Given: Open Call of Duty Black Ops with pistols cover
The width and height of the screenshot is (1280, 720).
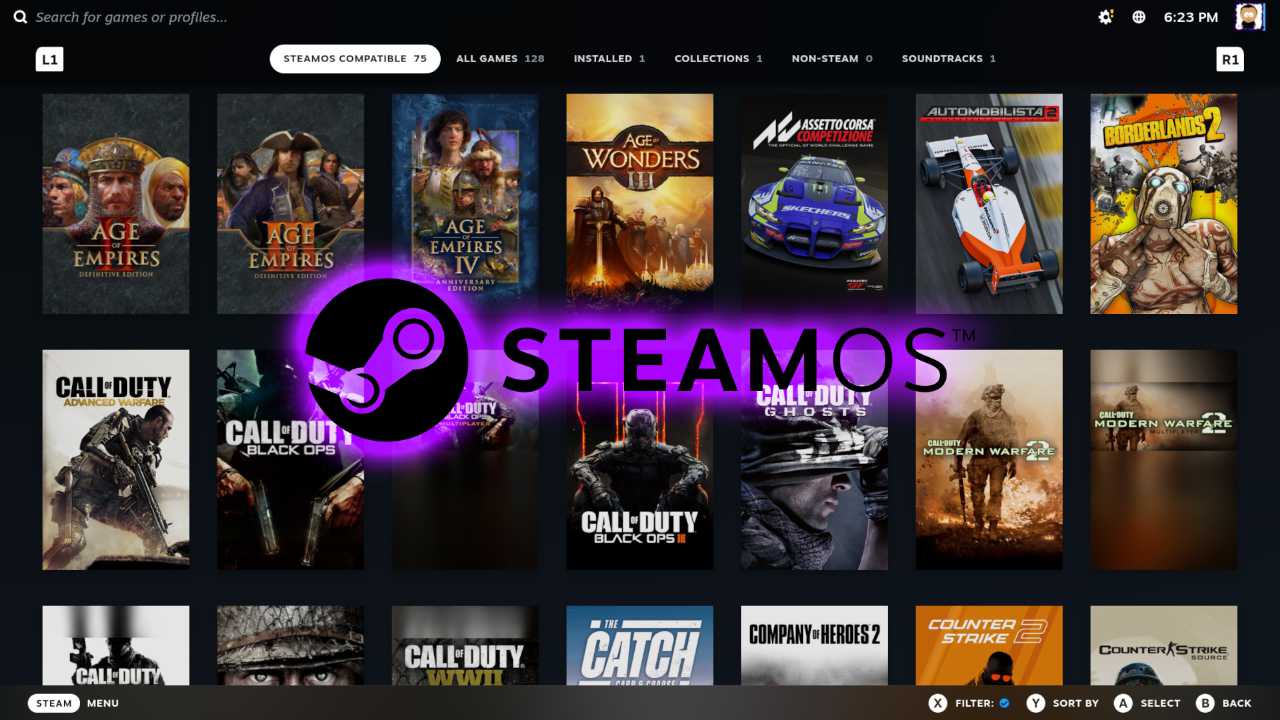Looking at the screenshot, I should pos(290,460).
